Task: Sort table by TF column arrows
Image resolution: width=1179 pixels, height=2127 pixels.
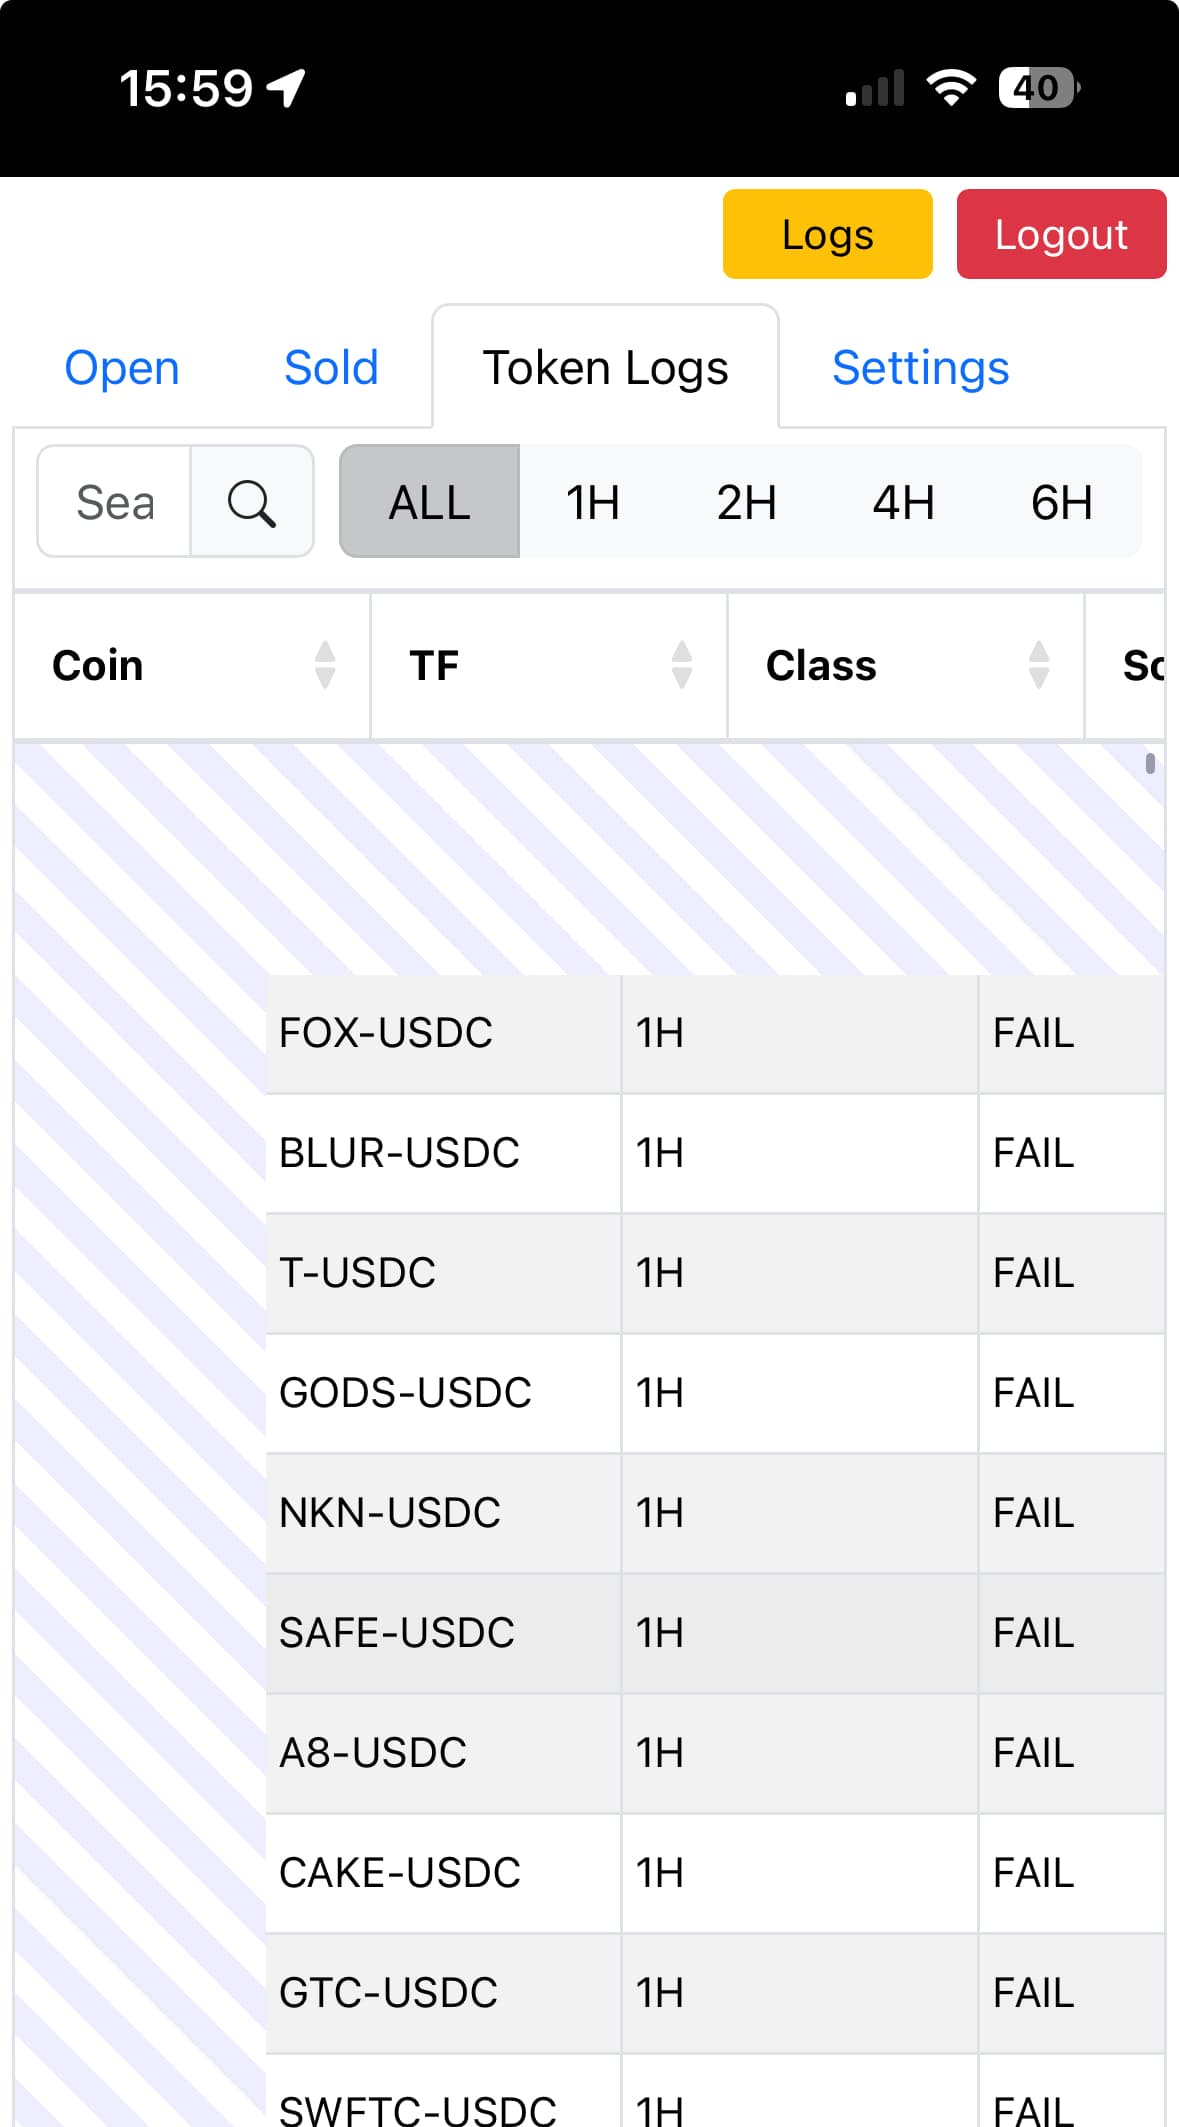Action: point(682,665)
